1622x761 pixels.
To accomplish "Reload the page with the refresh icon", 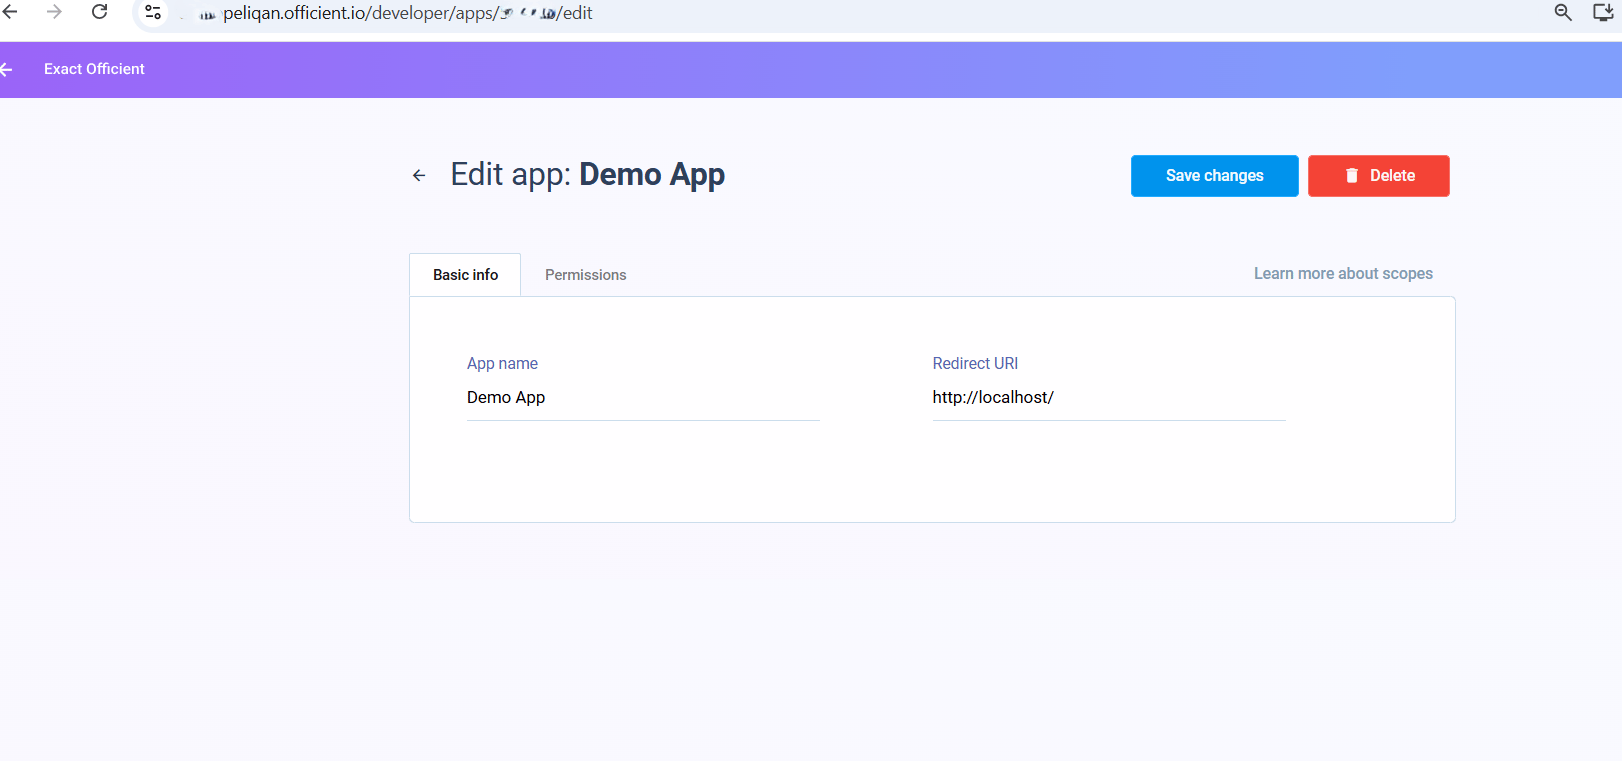I will [x=99, y=12].
